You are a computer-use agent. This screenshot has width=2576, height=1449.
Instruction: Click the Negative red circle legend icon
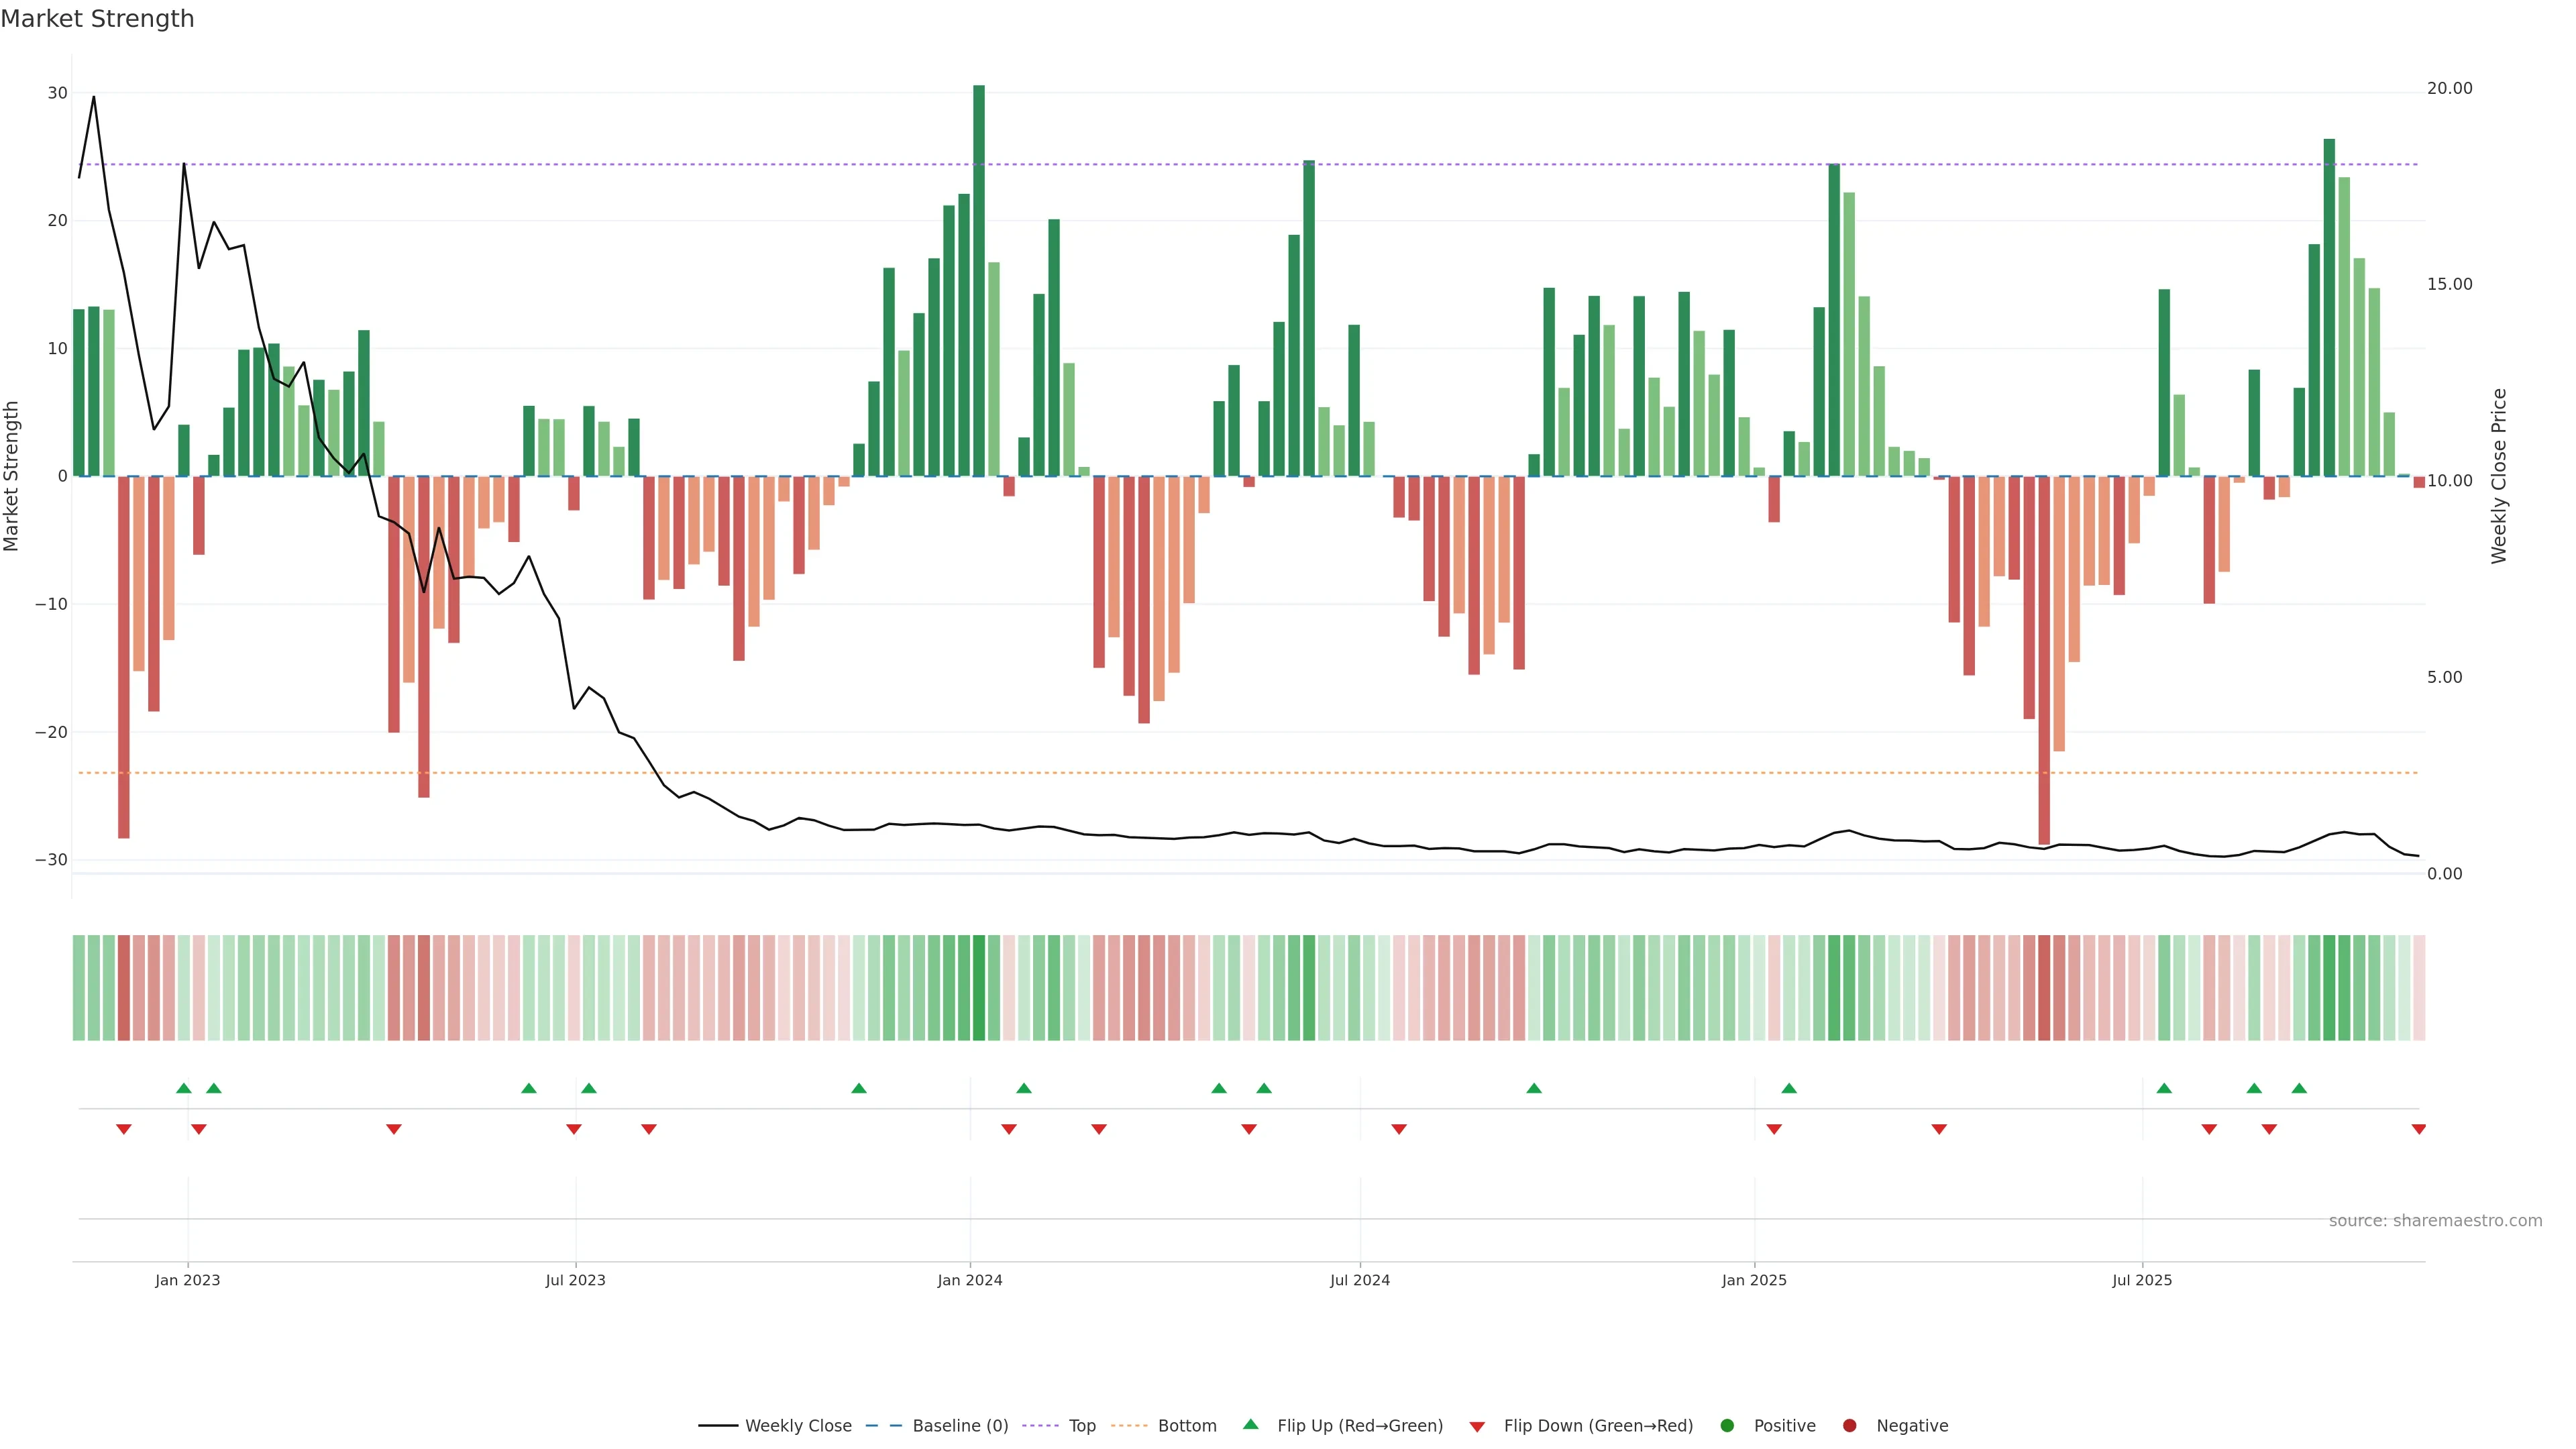tap(1849, 1426)
